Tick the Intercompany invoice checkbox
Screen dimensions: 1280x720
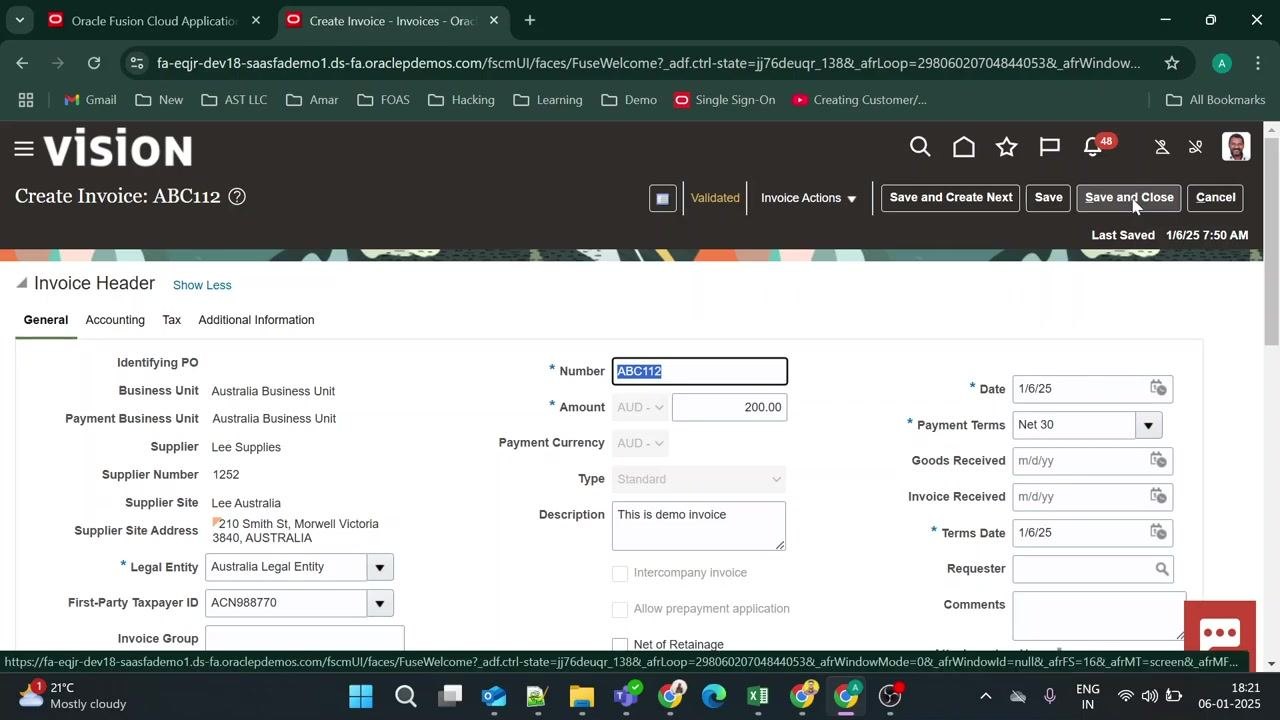(x=620, y=574)
